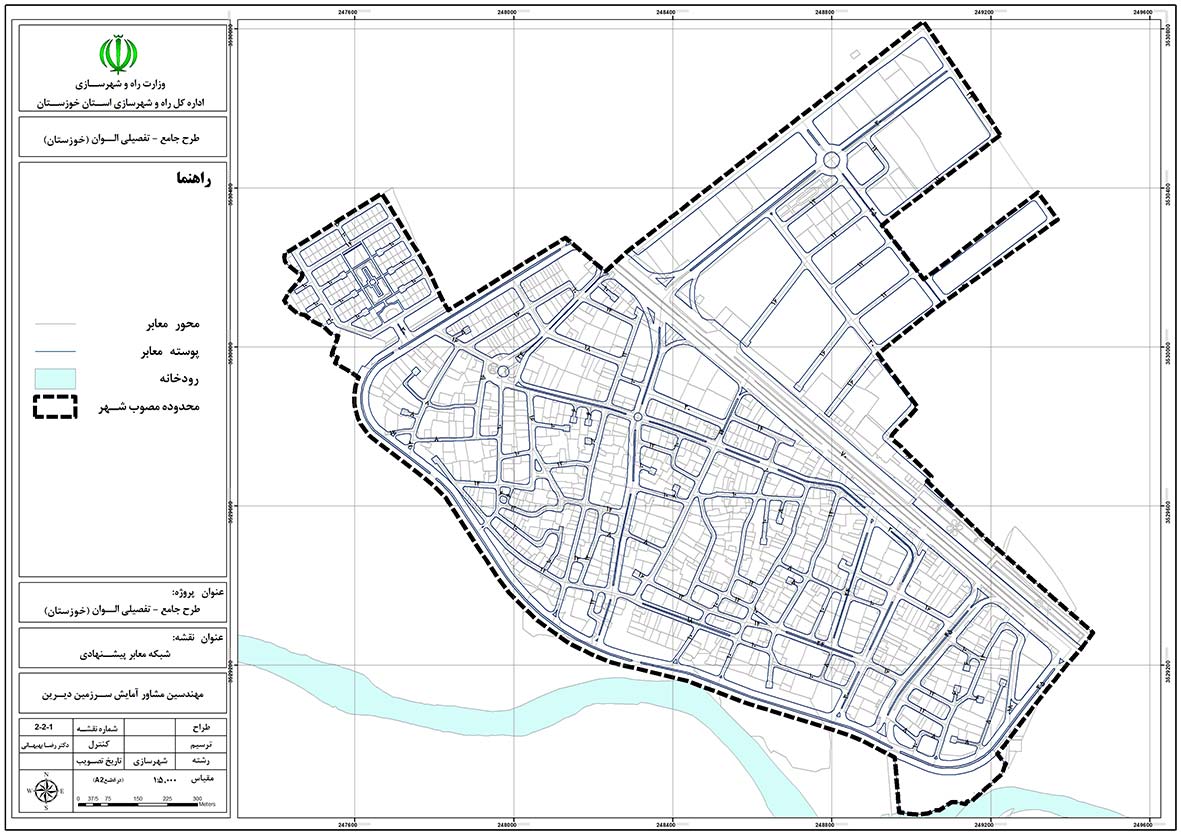
Task: Click the 'راهنما' legend heading
Action: (195, 180)
